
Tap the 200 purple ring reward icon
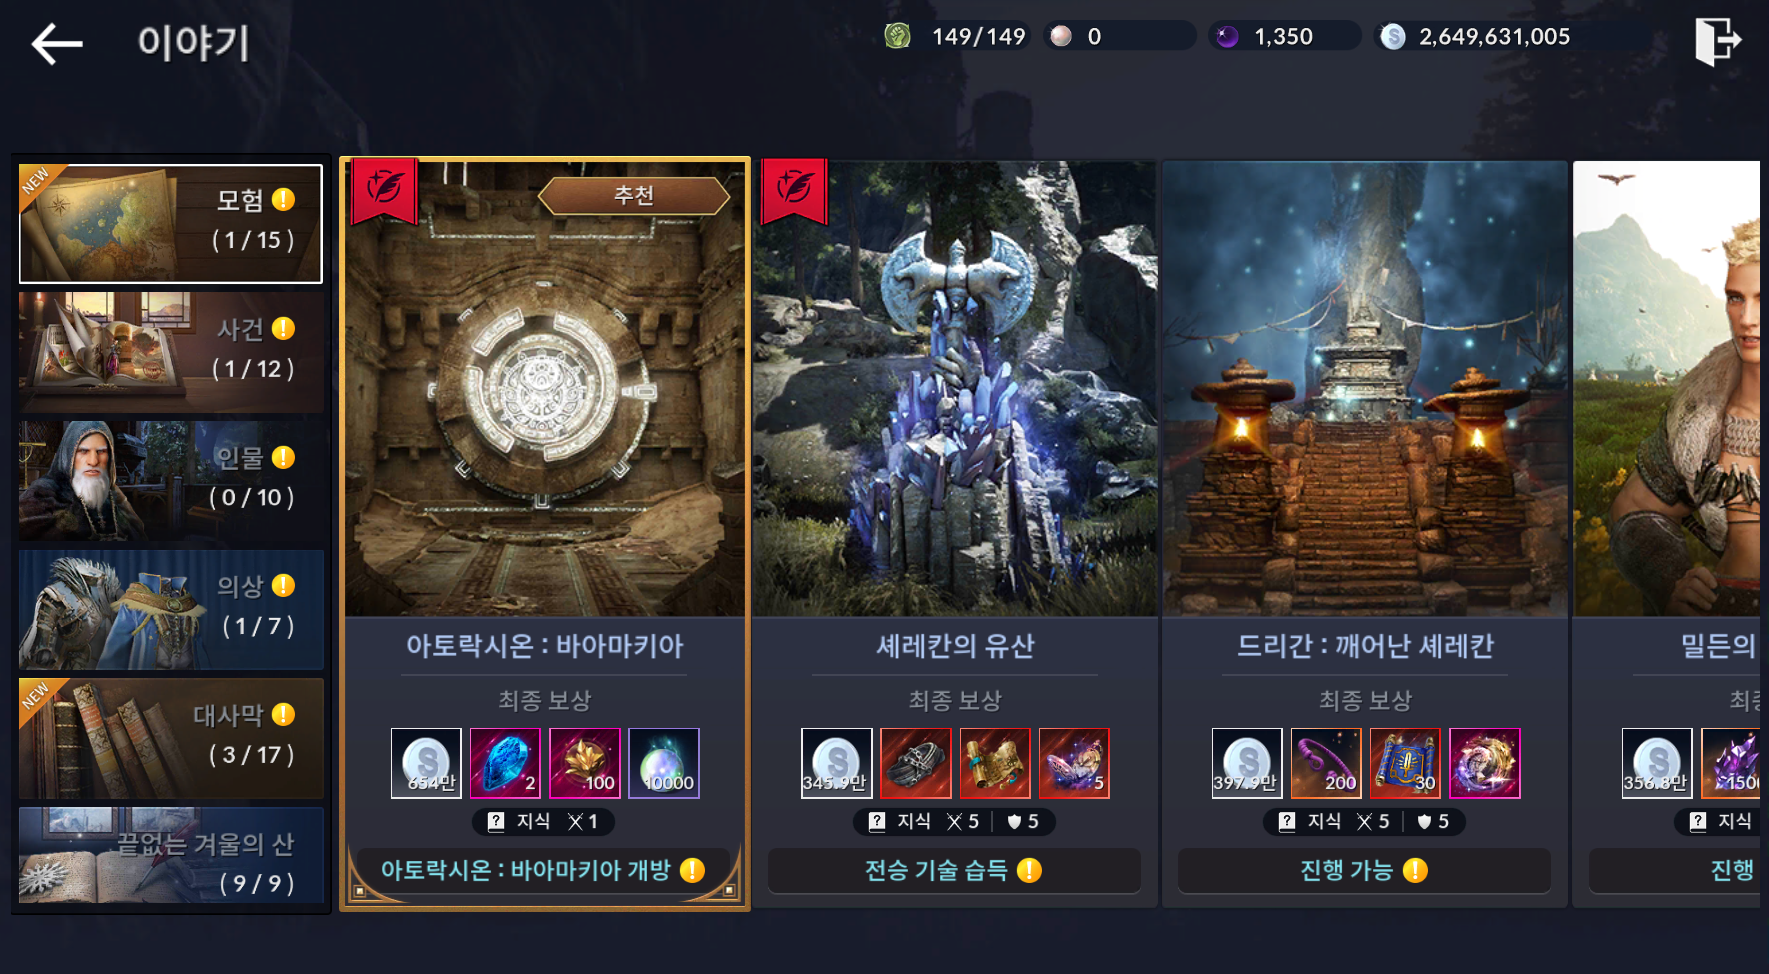click(1326, 763)
